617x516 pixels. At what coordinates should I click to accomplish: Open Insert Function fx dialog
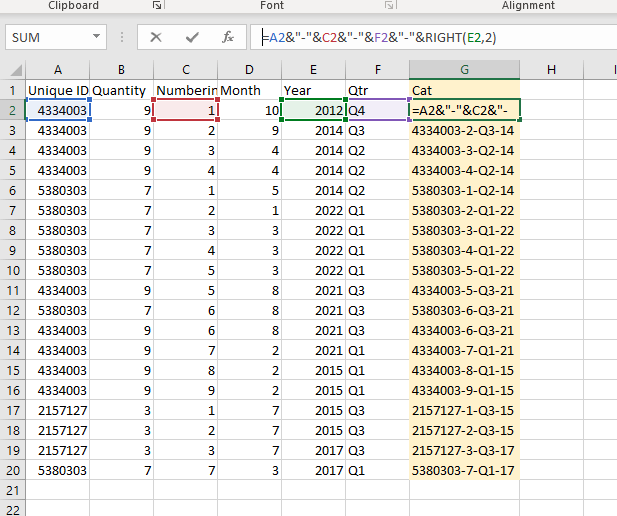click(x=228, y=37)
